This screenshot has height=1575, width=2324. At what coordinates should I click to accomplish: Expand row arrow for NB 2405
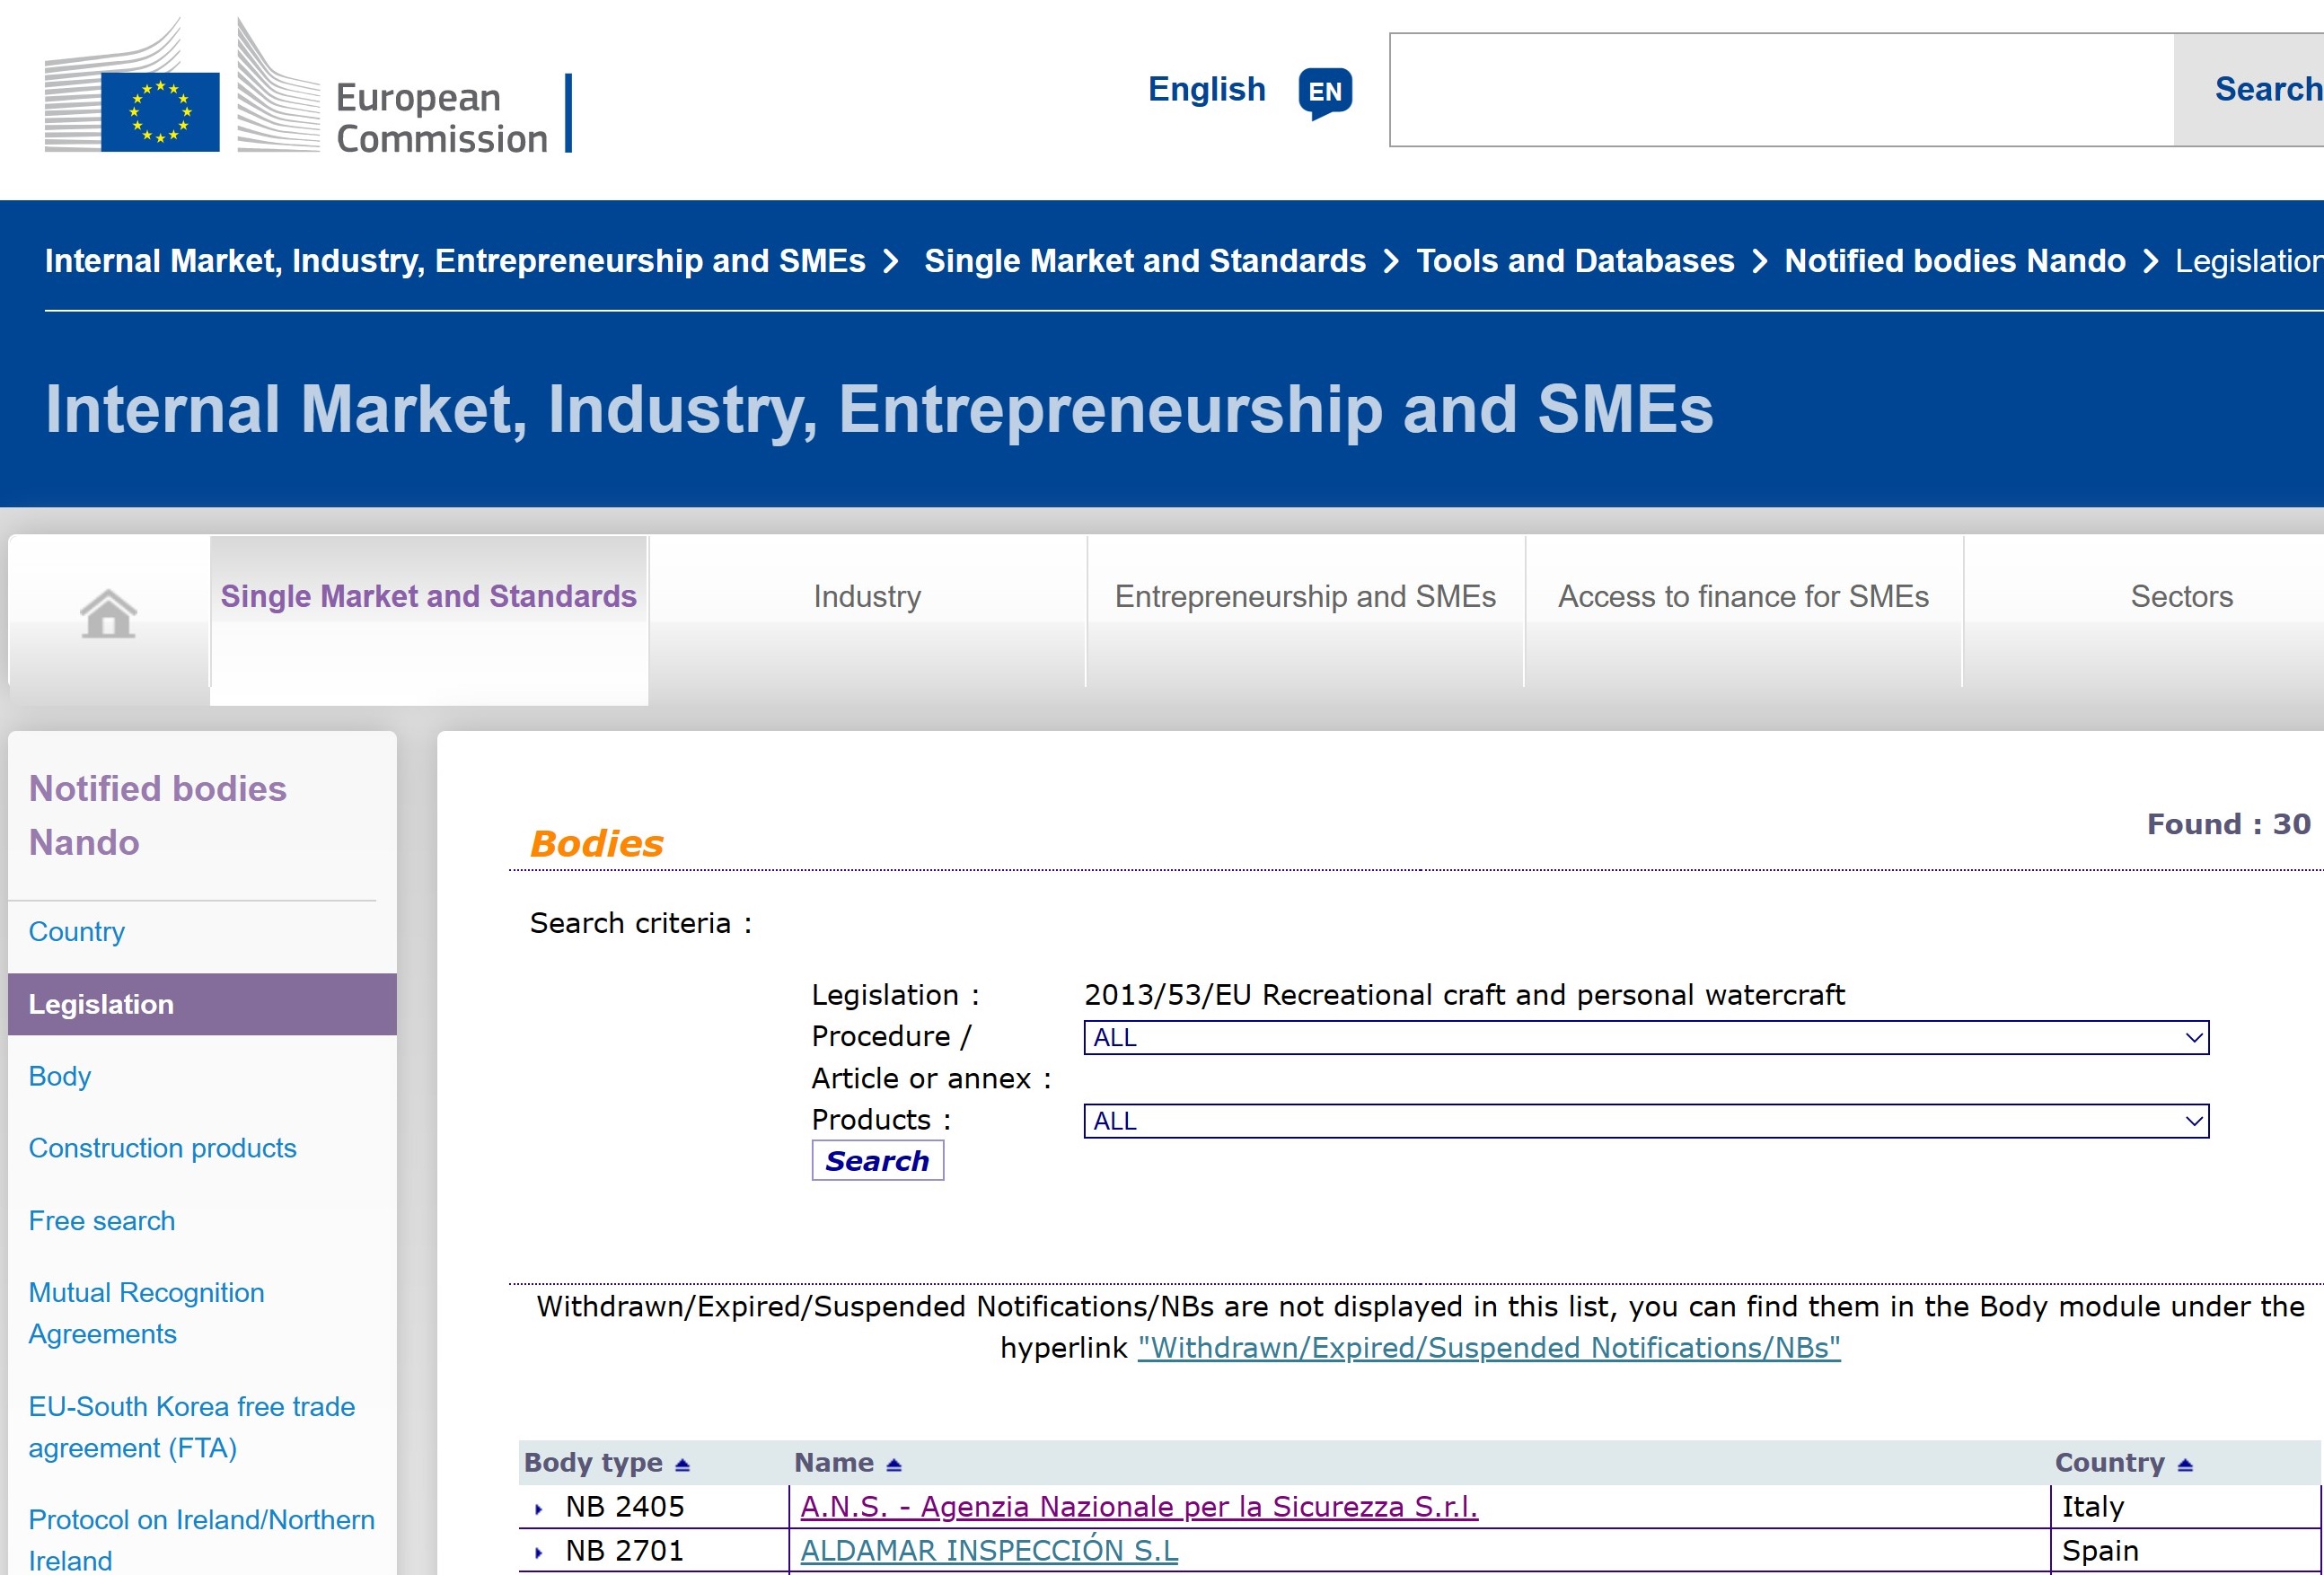click(539, 1509)
